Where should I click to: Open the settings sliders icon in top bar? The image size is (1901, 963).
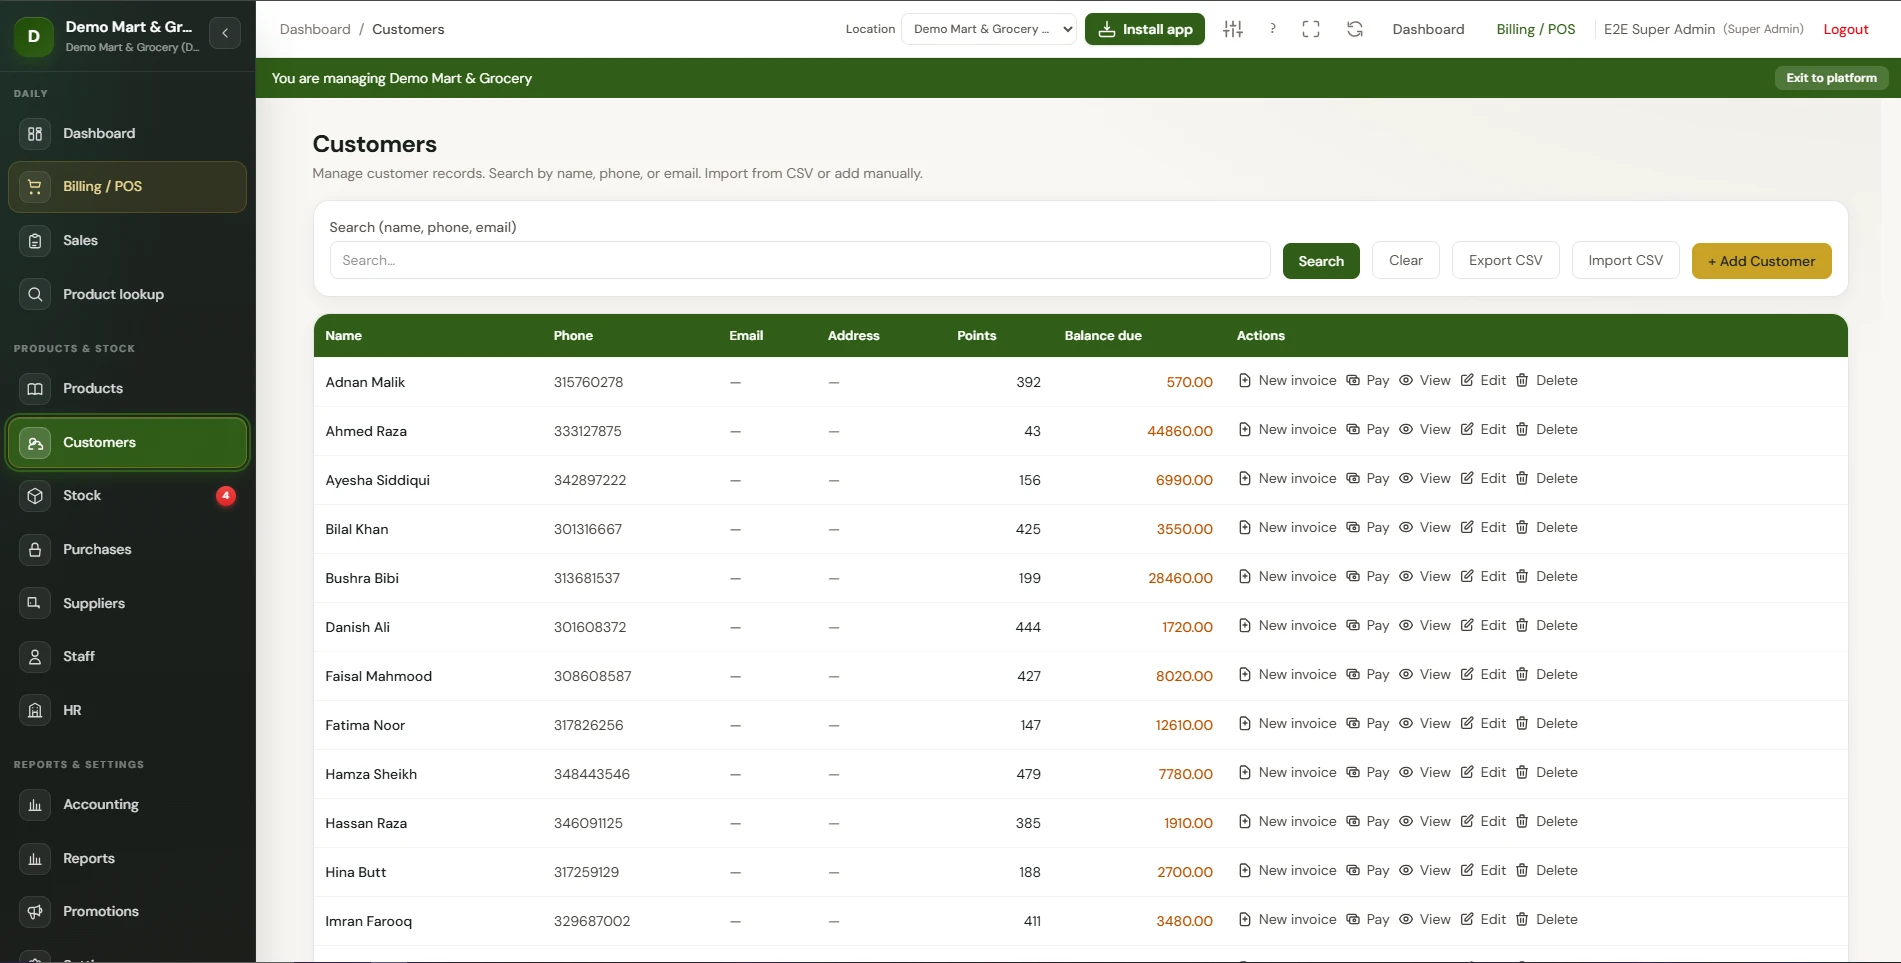(x=1233, y=29)
